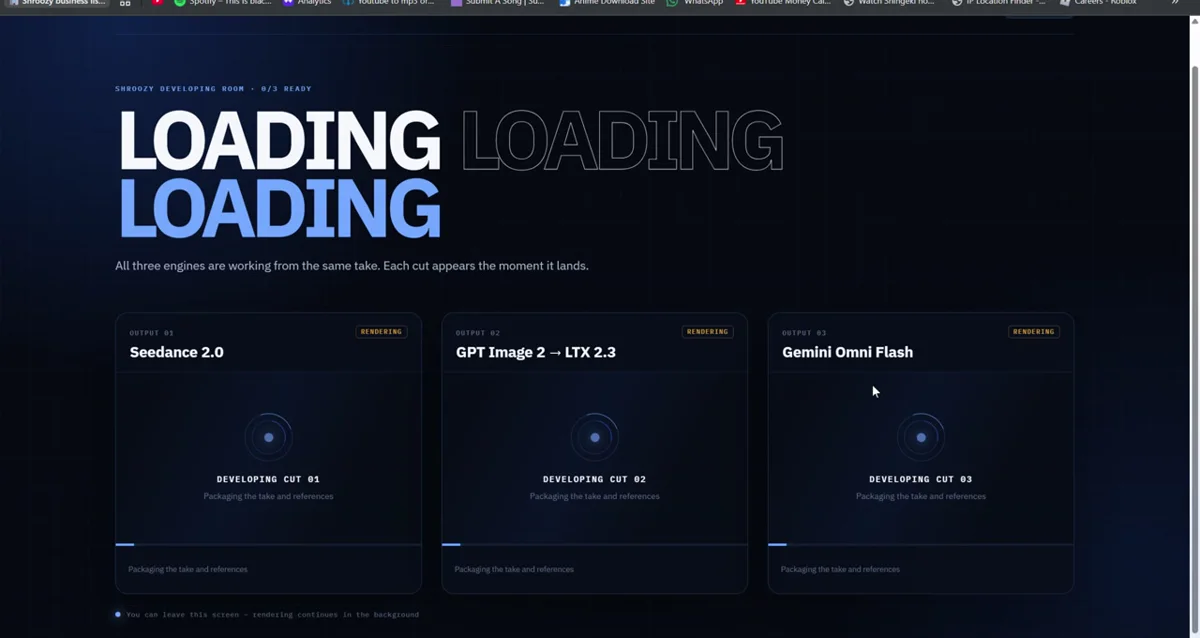Open the Shroozy business bookmark
Viewport: 1200px width, 638px height.
pyautogui.click(x=56, y=3)
